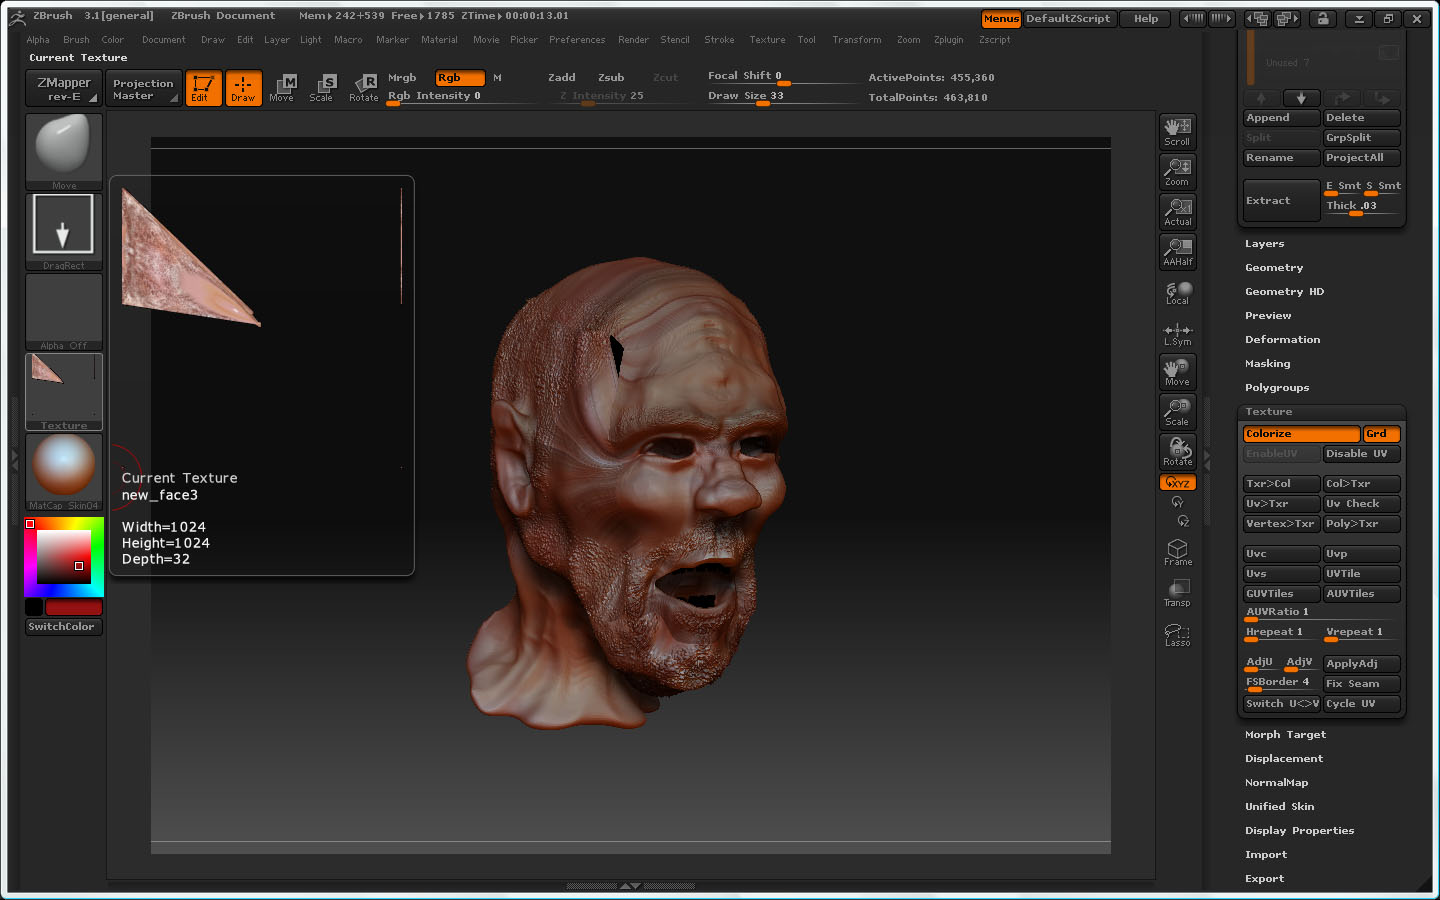
Task: Expand the Geometry HD subpalette
Action: [1284, 292]
